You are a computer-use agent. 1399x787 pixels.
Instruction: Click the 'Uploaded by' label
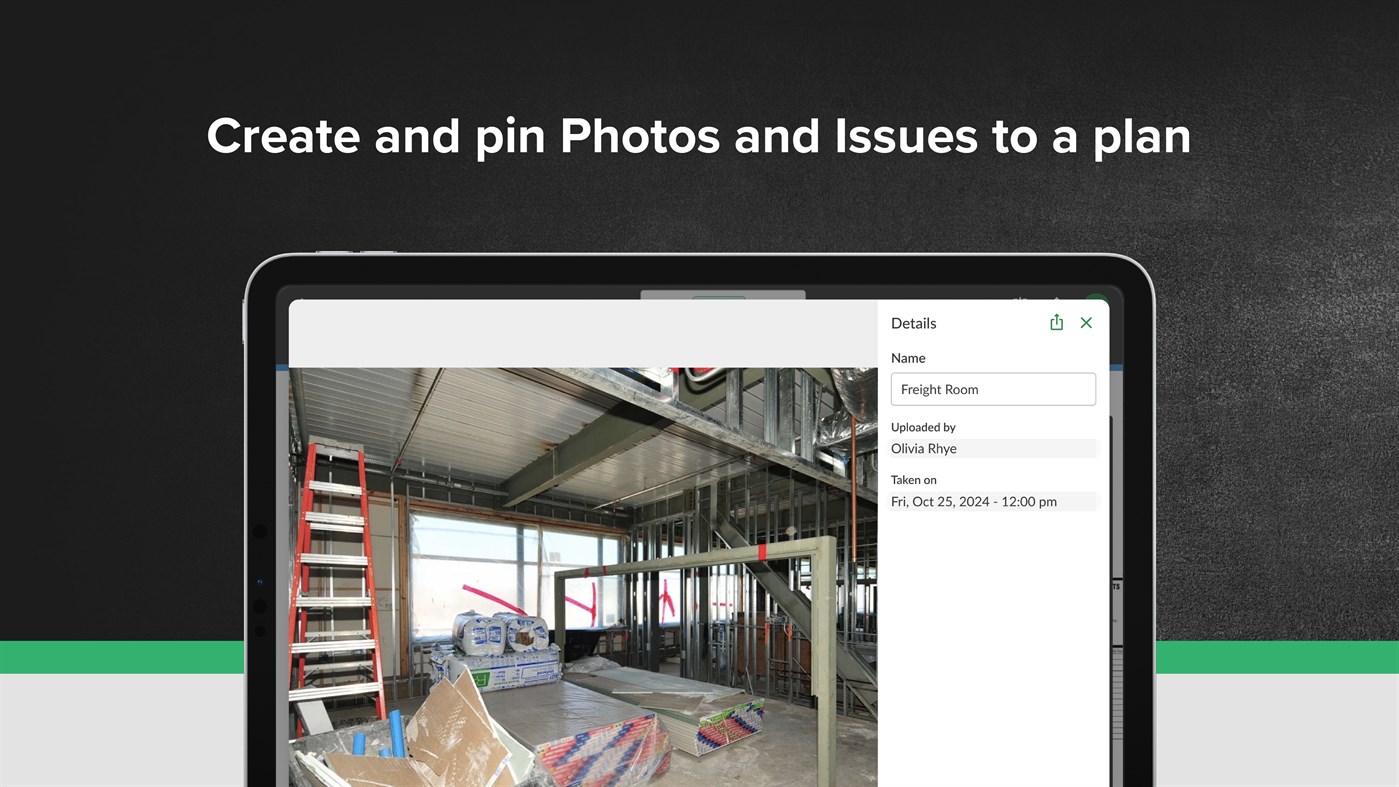(923, 427)
